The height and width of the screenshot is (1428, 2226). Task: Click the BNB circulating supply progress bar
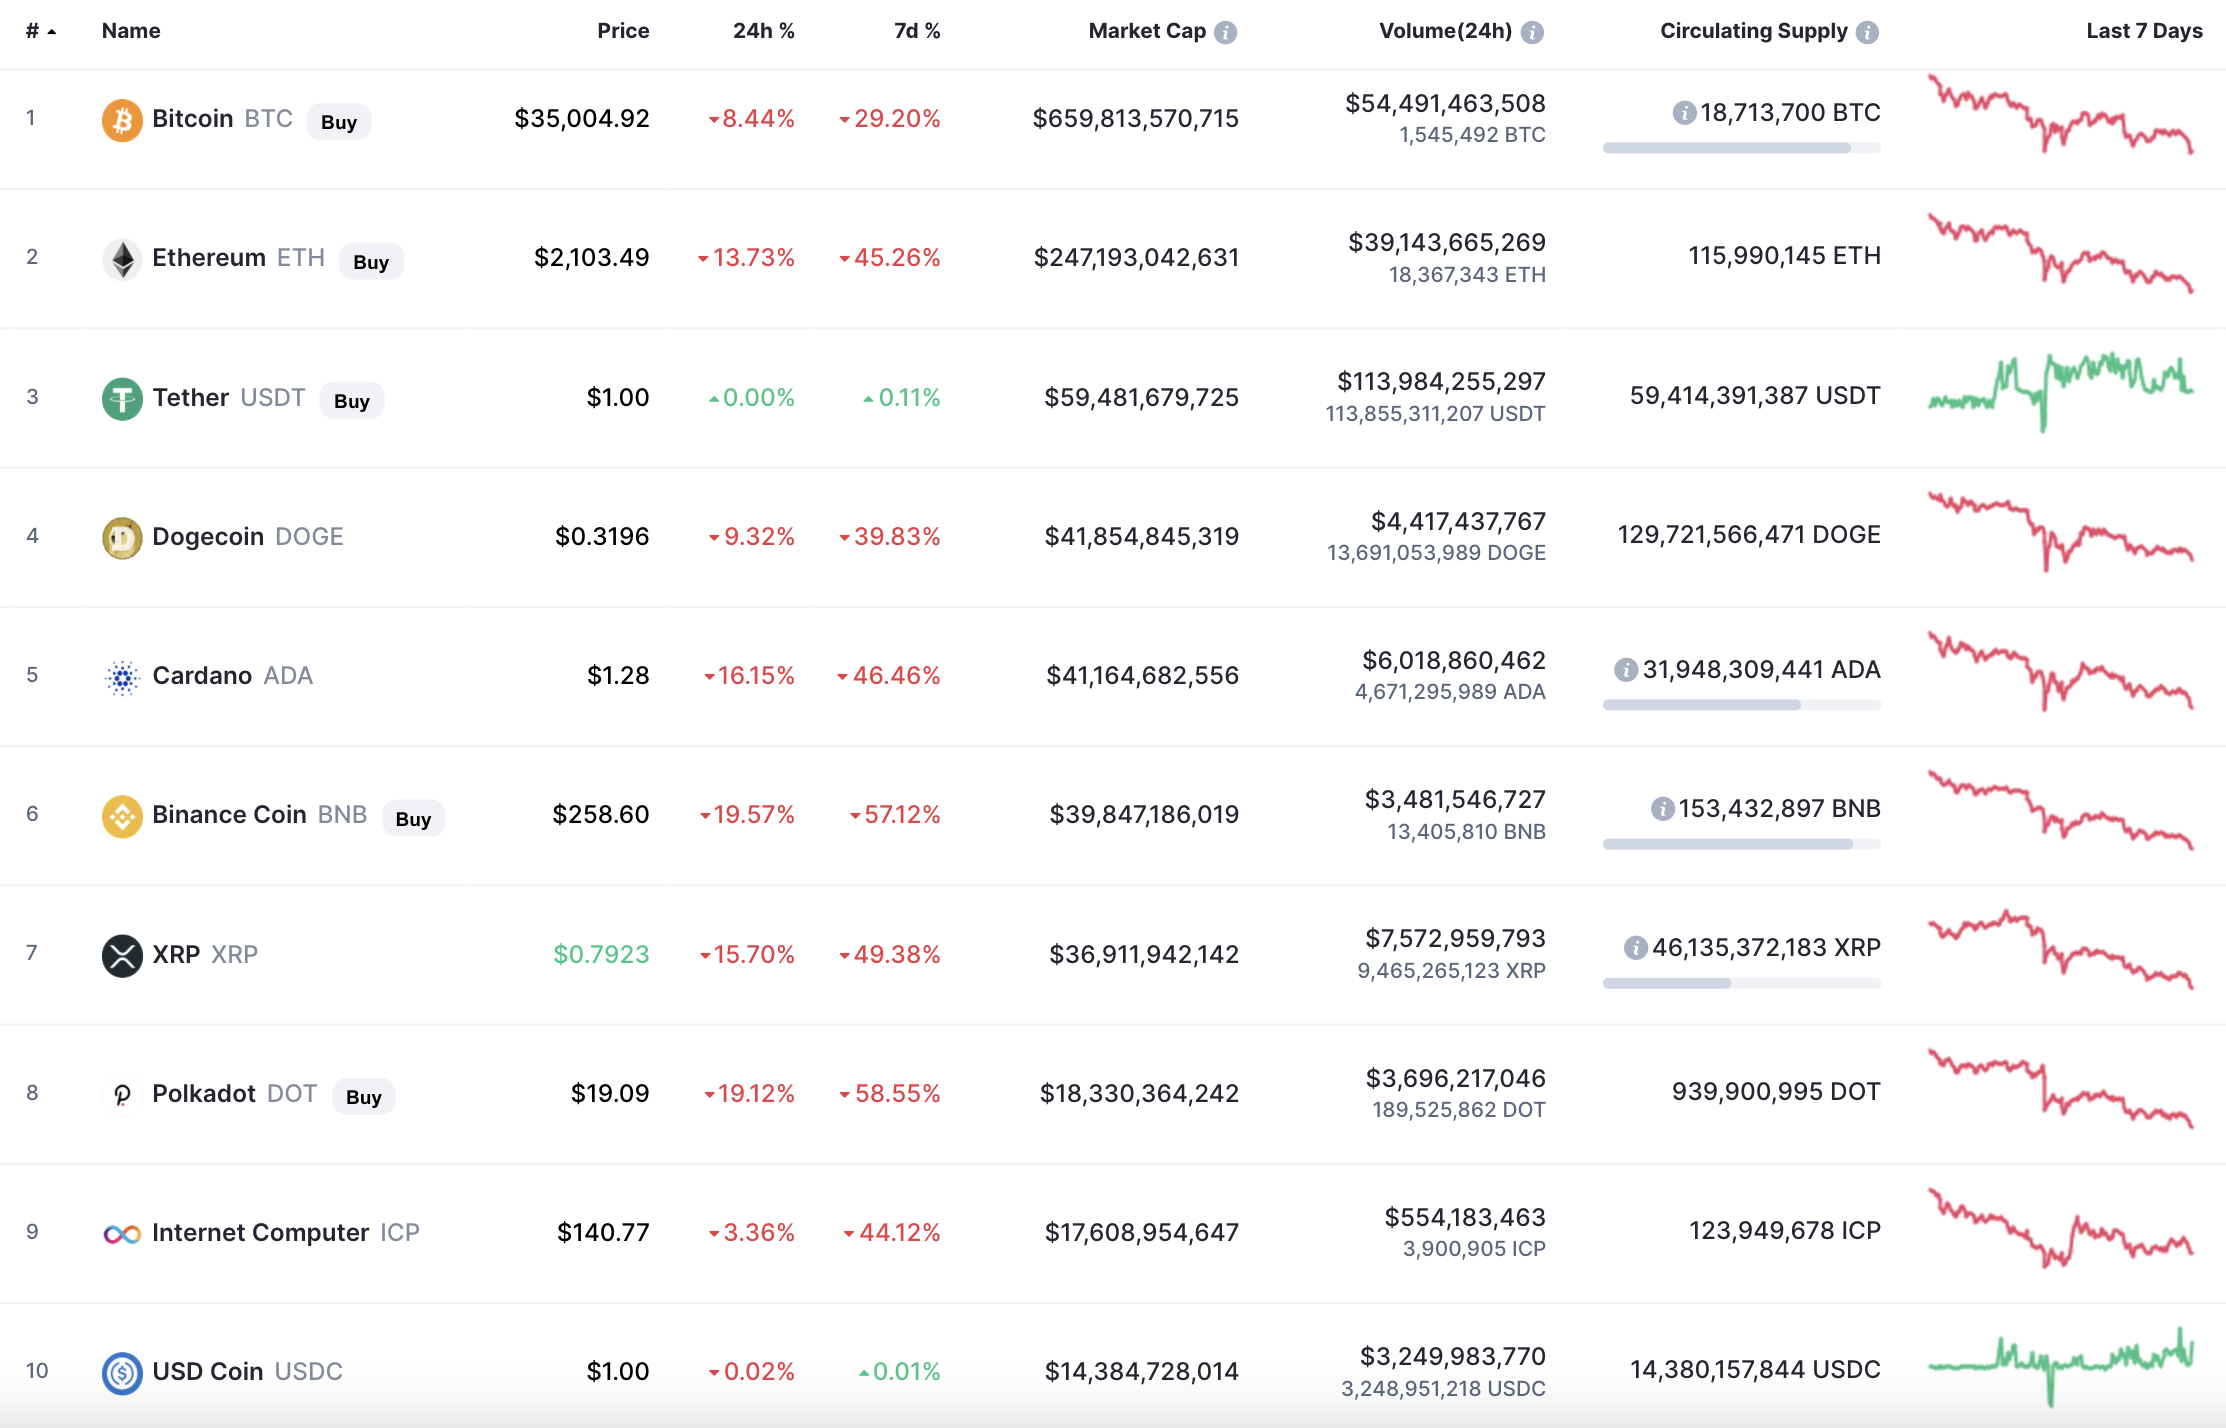[1742, 844]
